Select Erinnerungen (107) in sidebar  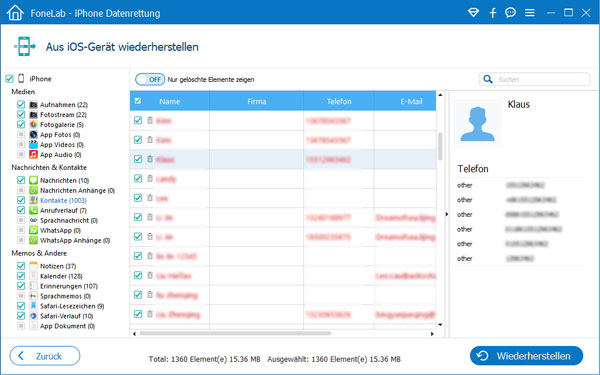[x=69, y=286]
